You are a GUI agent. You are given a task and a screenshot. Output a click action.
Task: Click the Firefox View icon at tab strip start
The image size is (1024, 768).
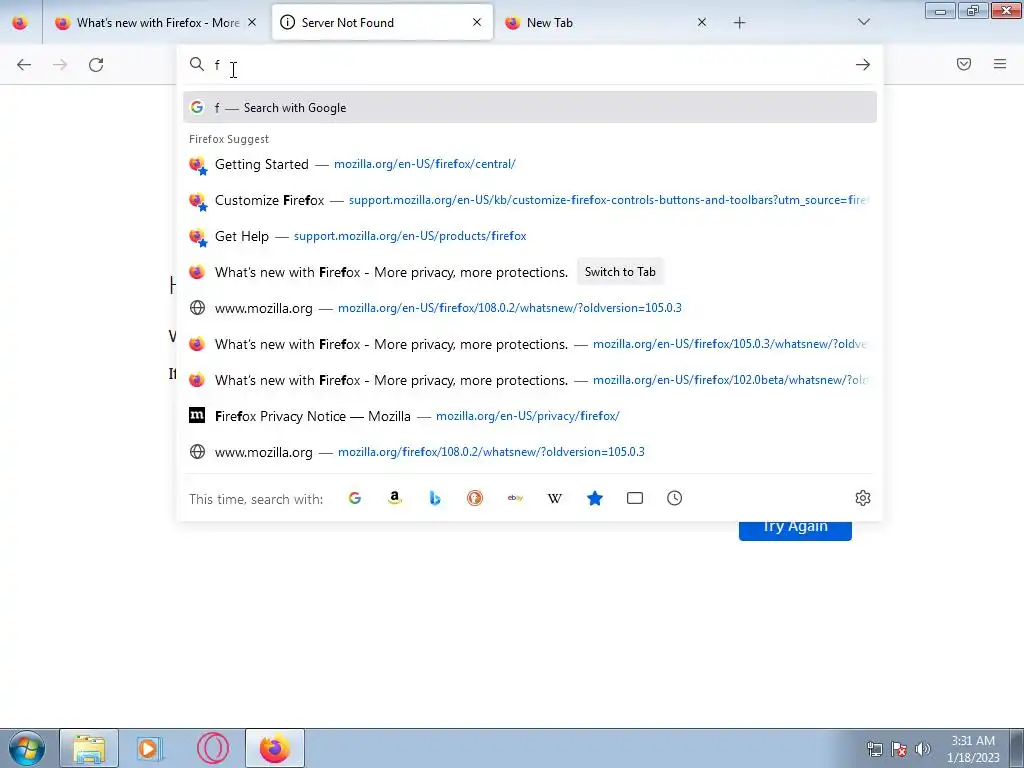click(20, 23)
